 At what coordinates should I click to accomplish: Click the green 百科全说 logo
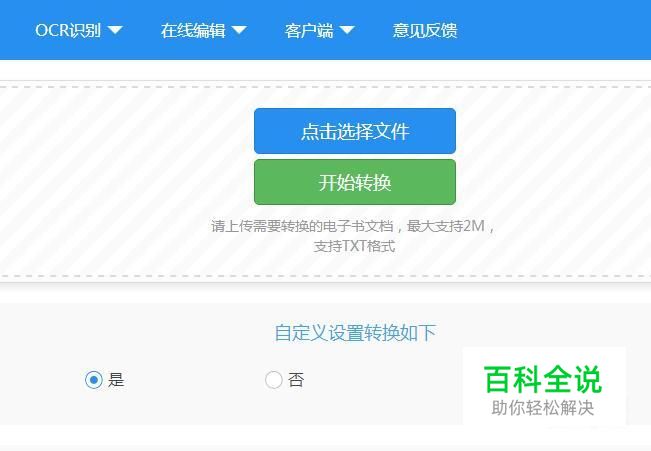(543, 379)
